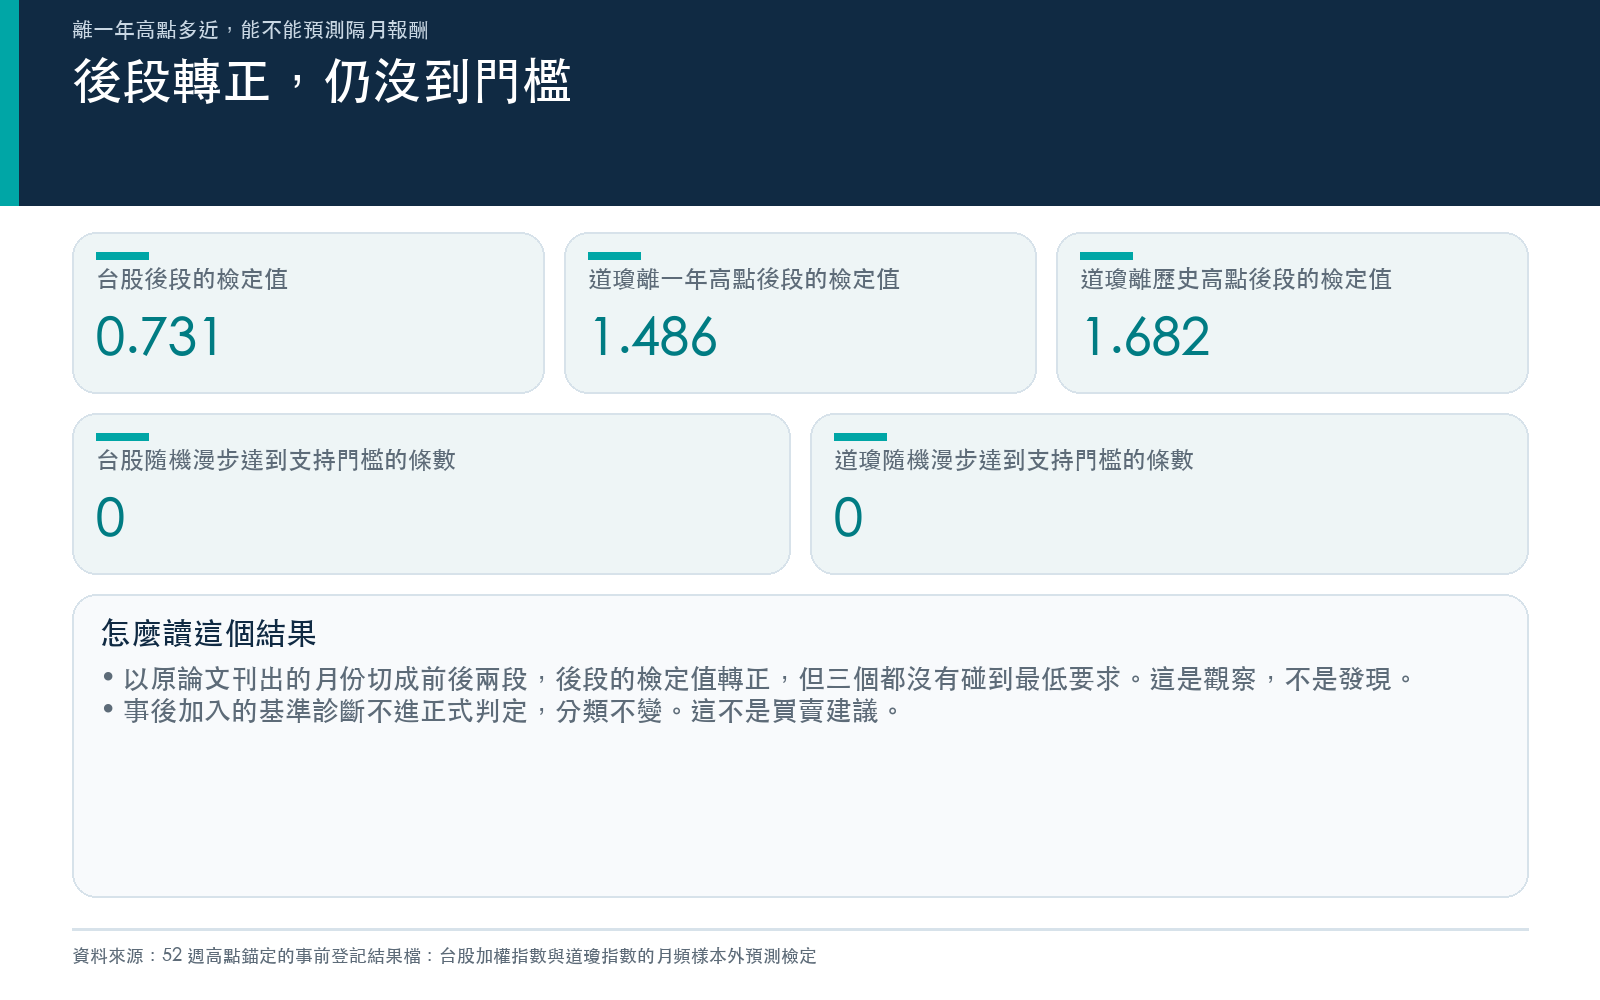Click the headline '後段轉正，仍沒到門檻'
This screenshot has height=1000, width=1600.
point(322,81)
